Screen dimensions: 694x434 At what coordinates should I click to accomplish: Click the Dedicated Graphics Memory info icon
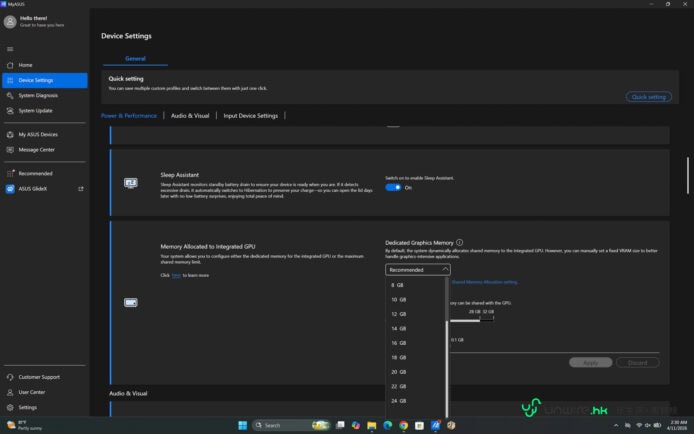[x=459, y=242]
